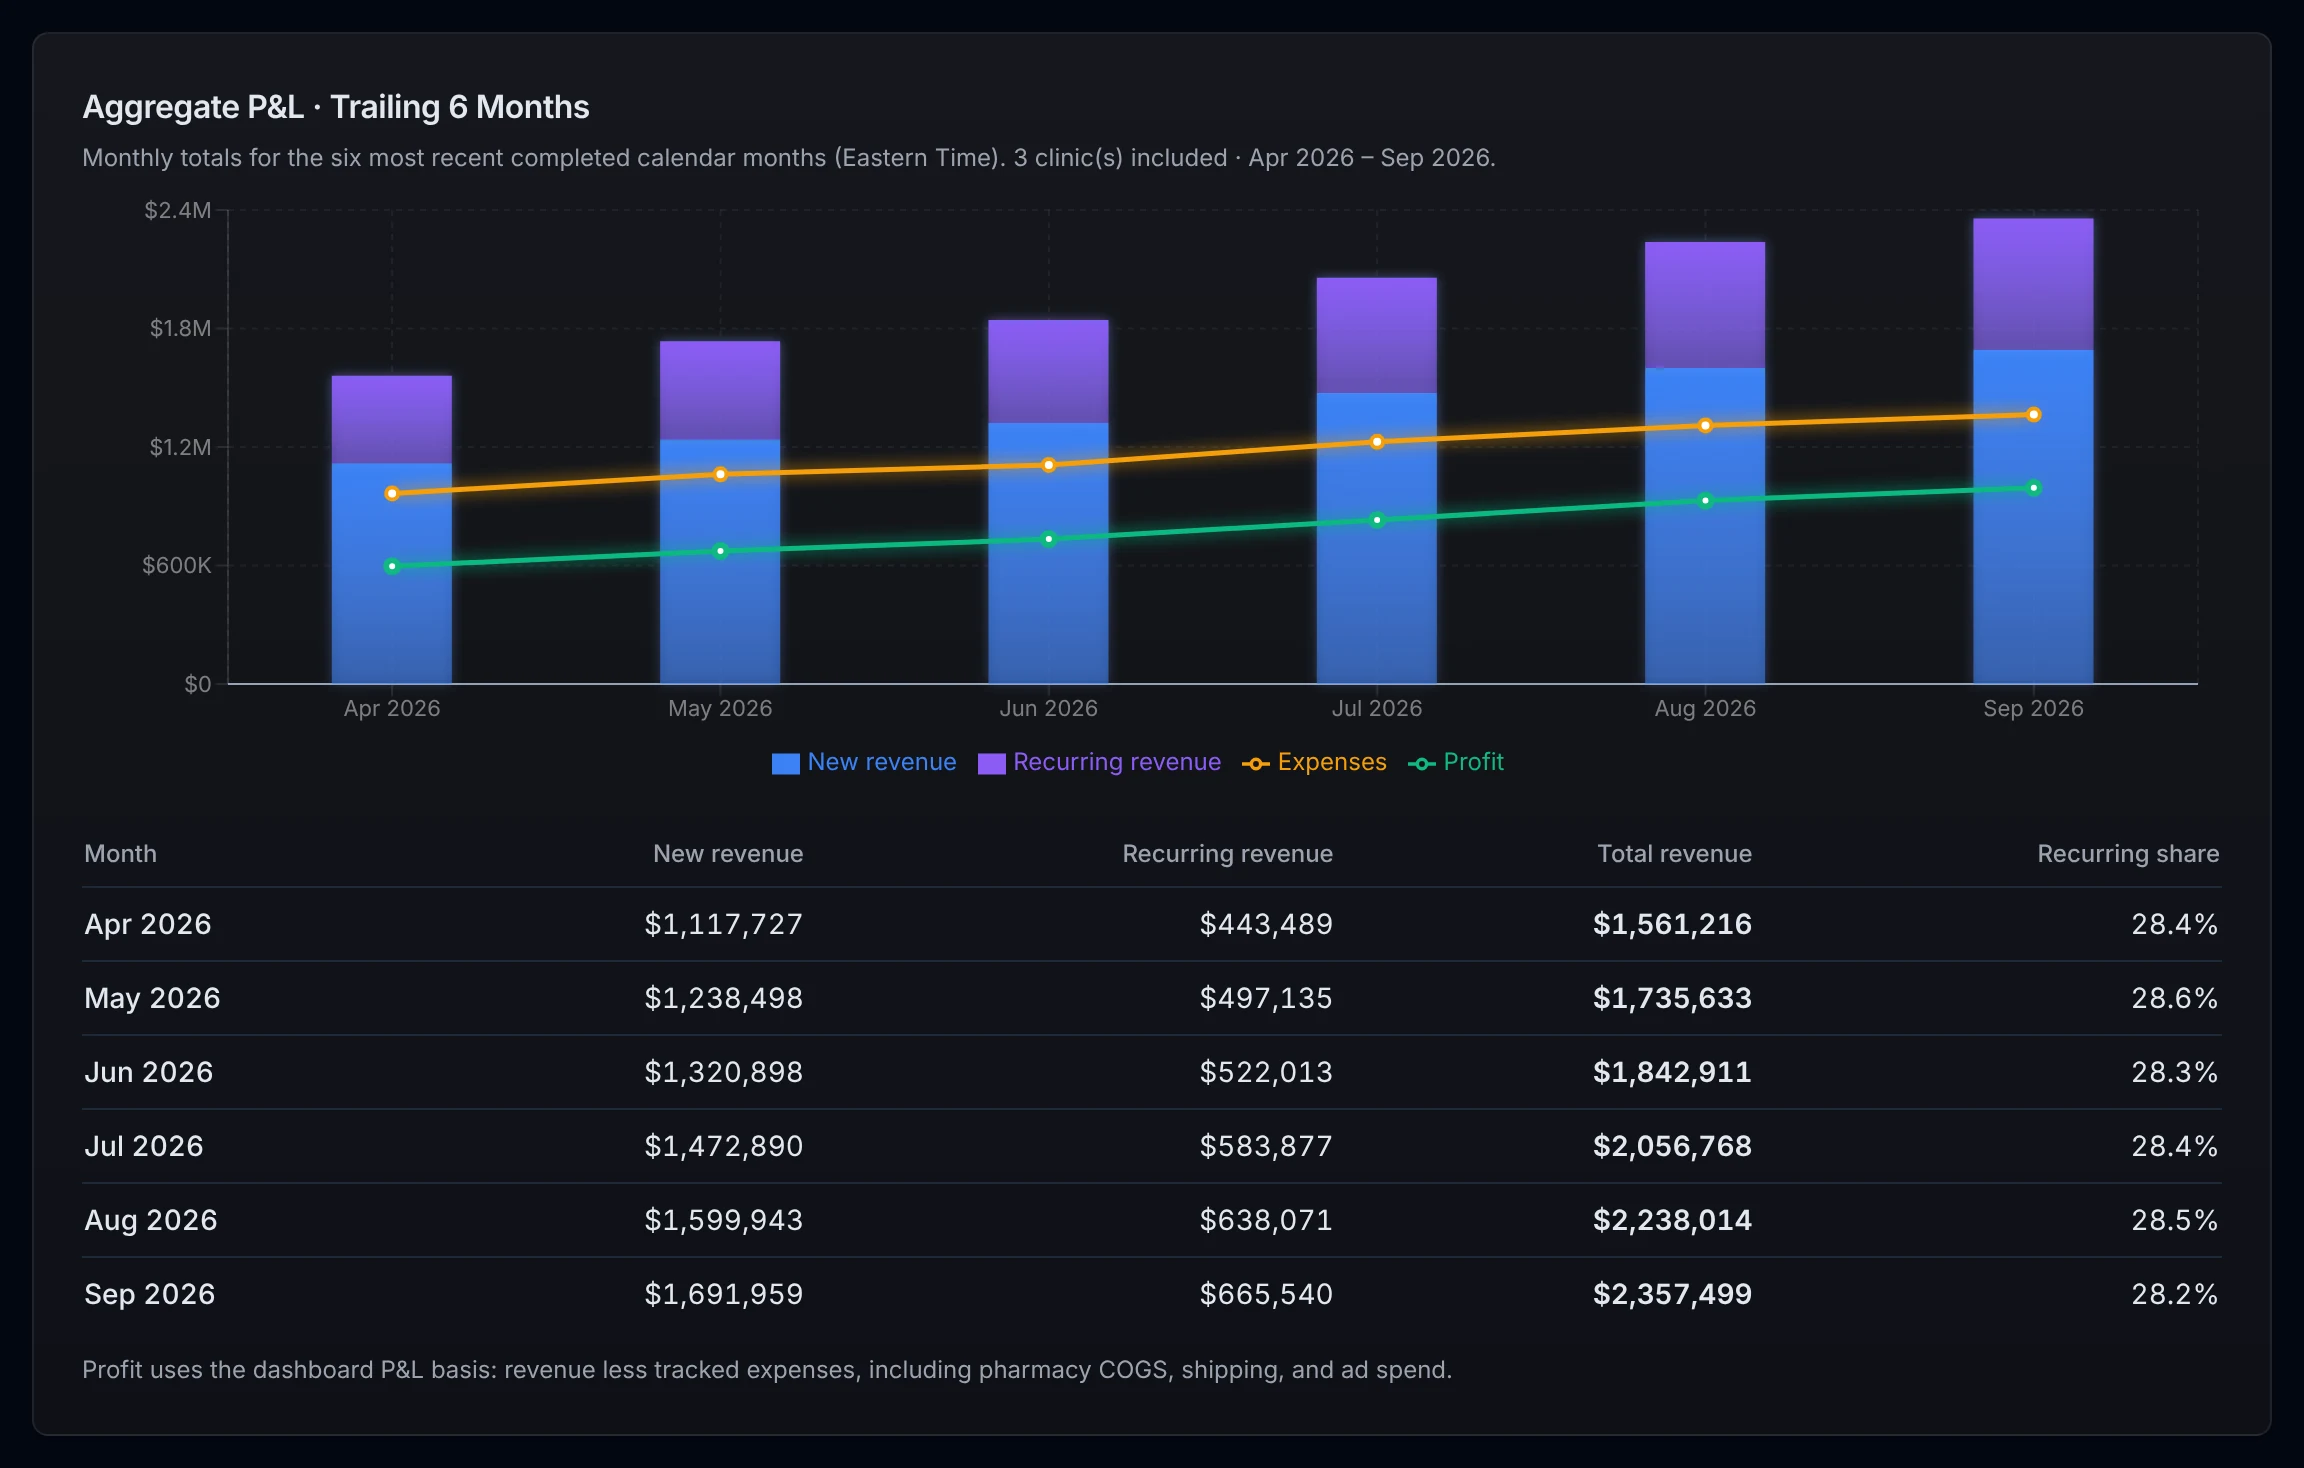This screenshot has height=1468, width=2304.
Task: Click the Sep 2026 Expenses data point
Action: point(2033,414)
